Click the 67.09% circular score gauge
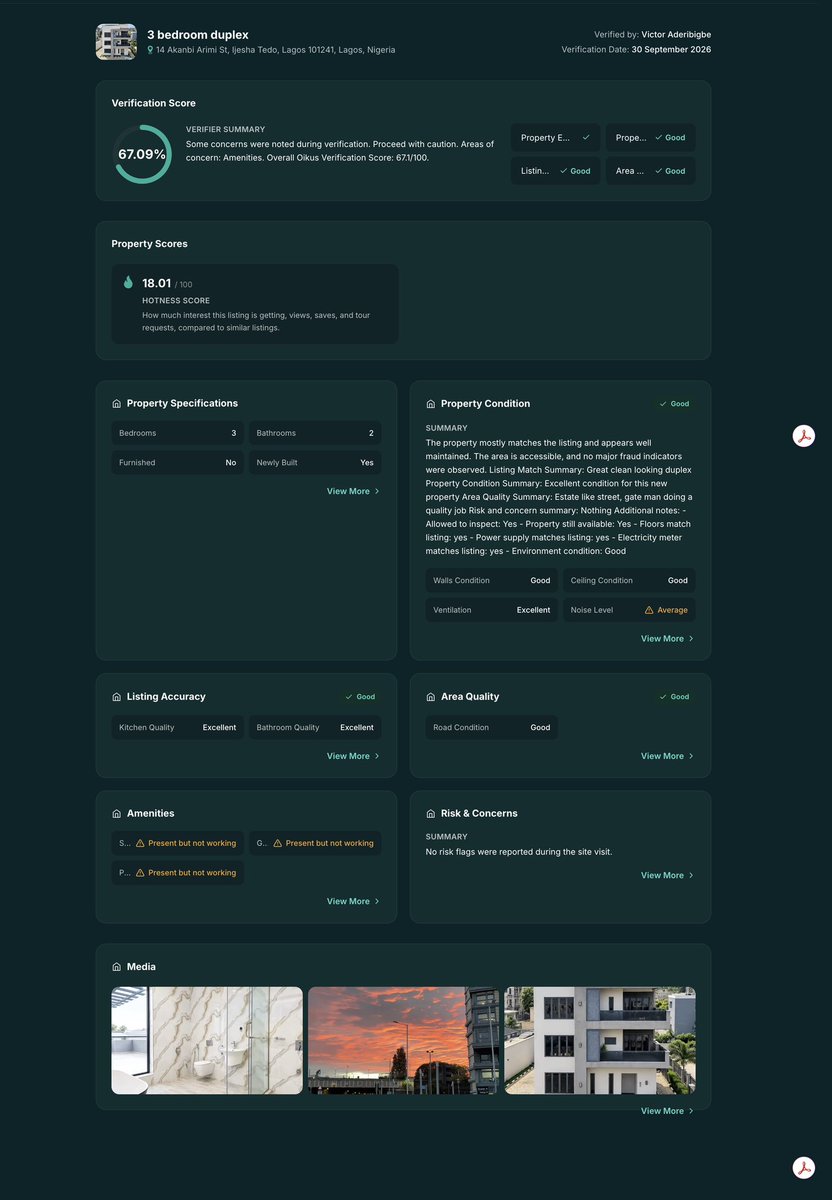Viewport: 832px width, 1200px height. [x=142, y=154]
